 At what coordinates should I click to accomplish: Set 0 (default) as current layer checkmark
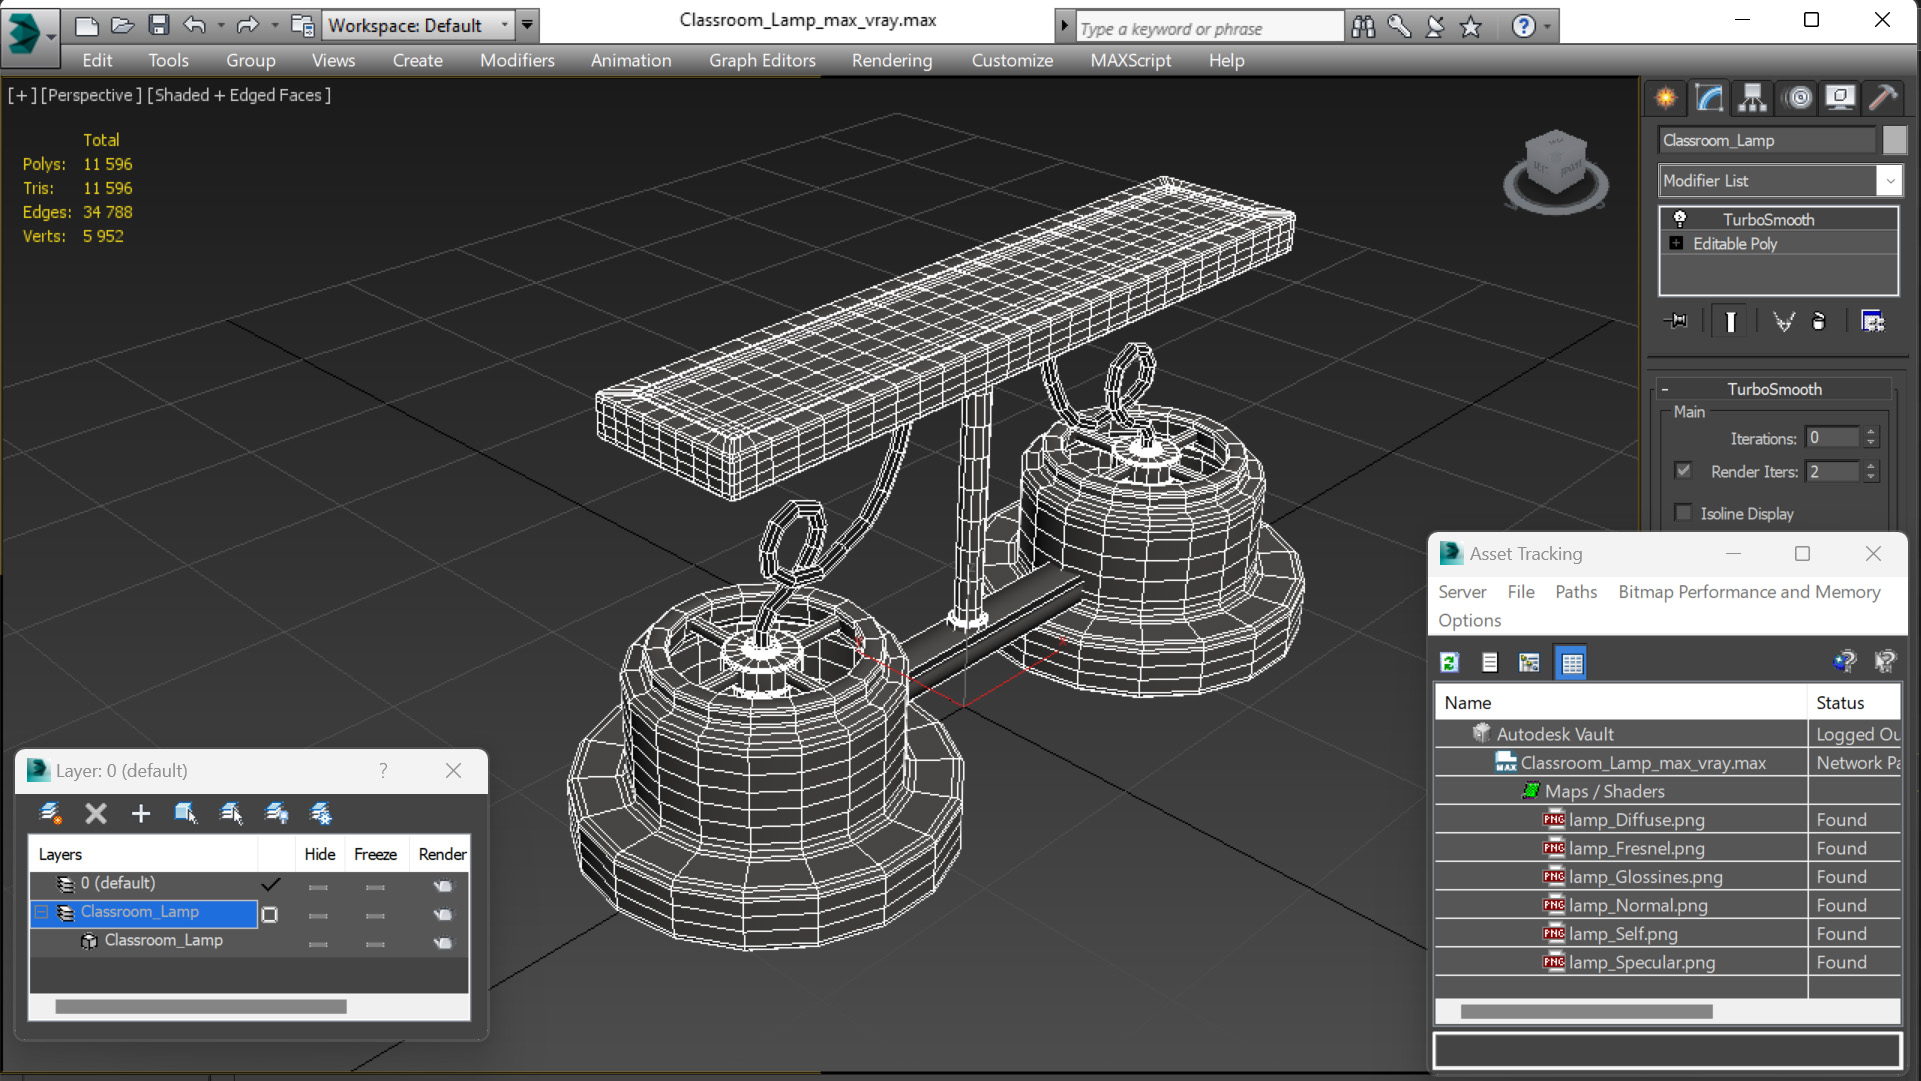[270, 884]
